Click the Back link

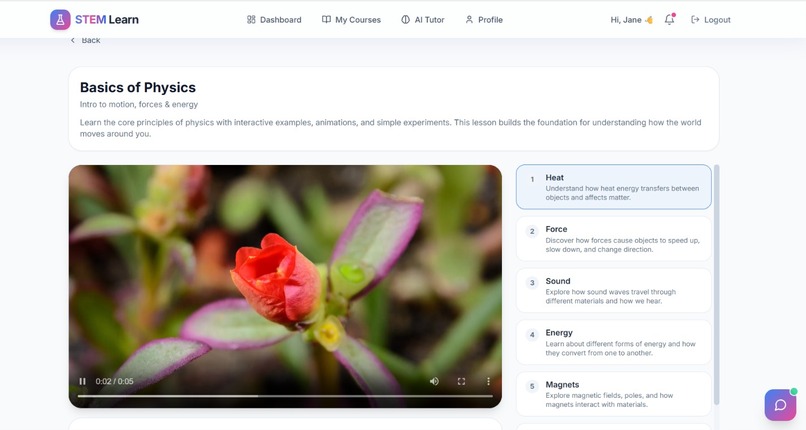pos(85,40)
